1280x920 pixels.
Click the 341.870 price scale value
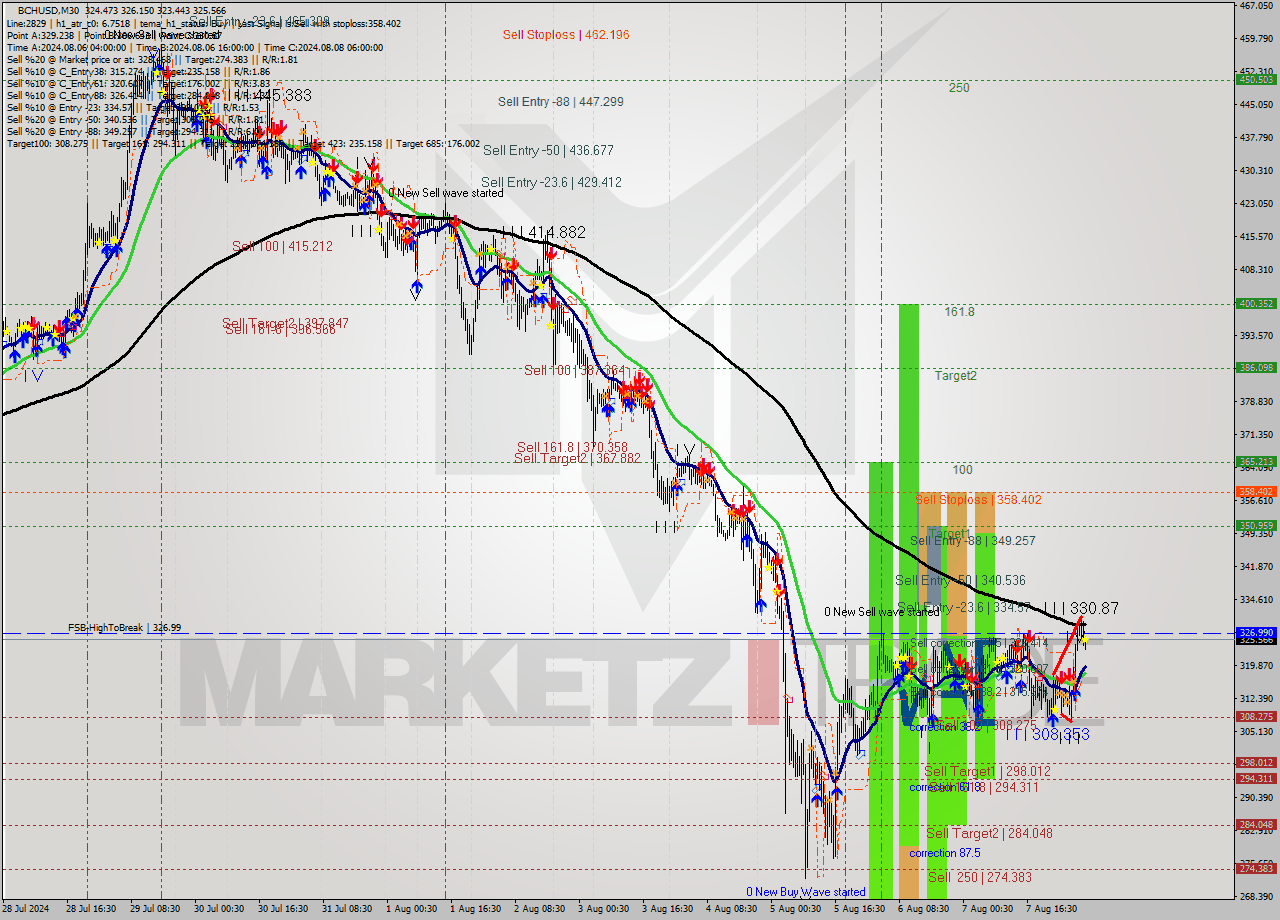pos(1255,567)
